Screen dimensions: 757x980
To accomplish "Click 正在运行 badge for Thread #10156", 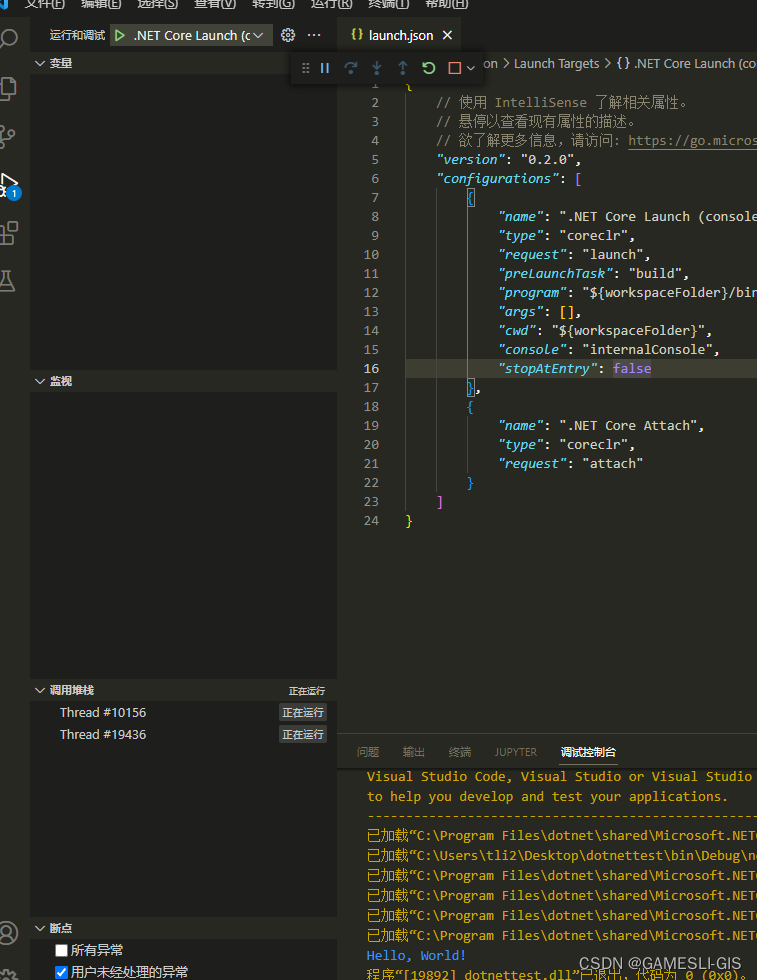I will point(303,712).
